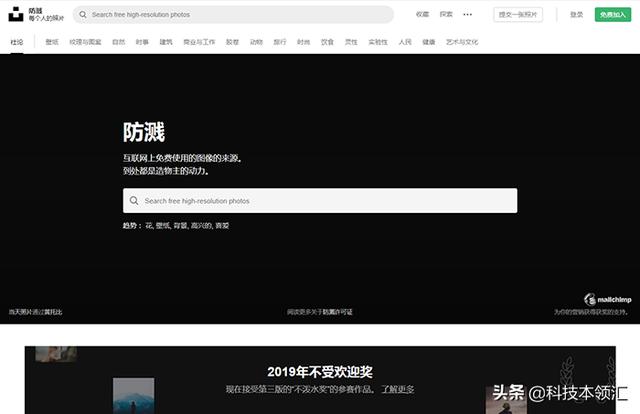Image resolution: width=640 pixels, height=414 pixels.
Task: Select the 艺术与文化 arts and culture tab
Action: pyautogui.click(x=462, y=42)
